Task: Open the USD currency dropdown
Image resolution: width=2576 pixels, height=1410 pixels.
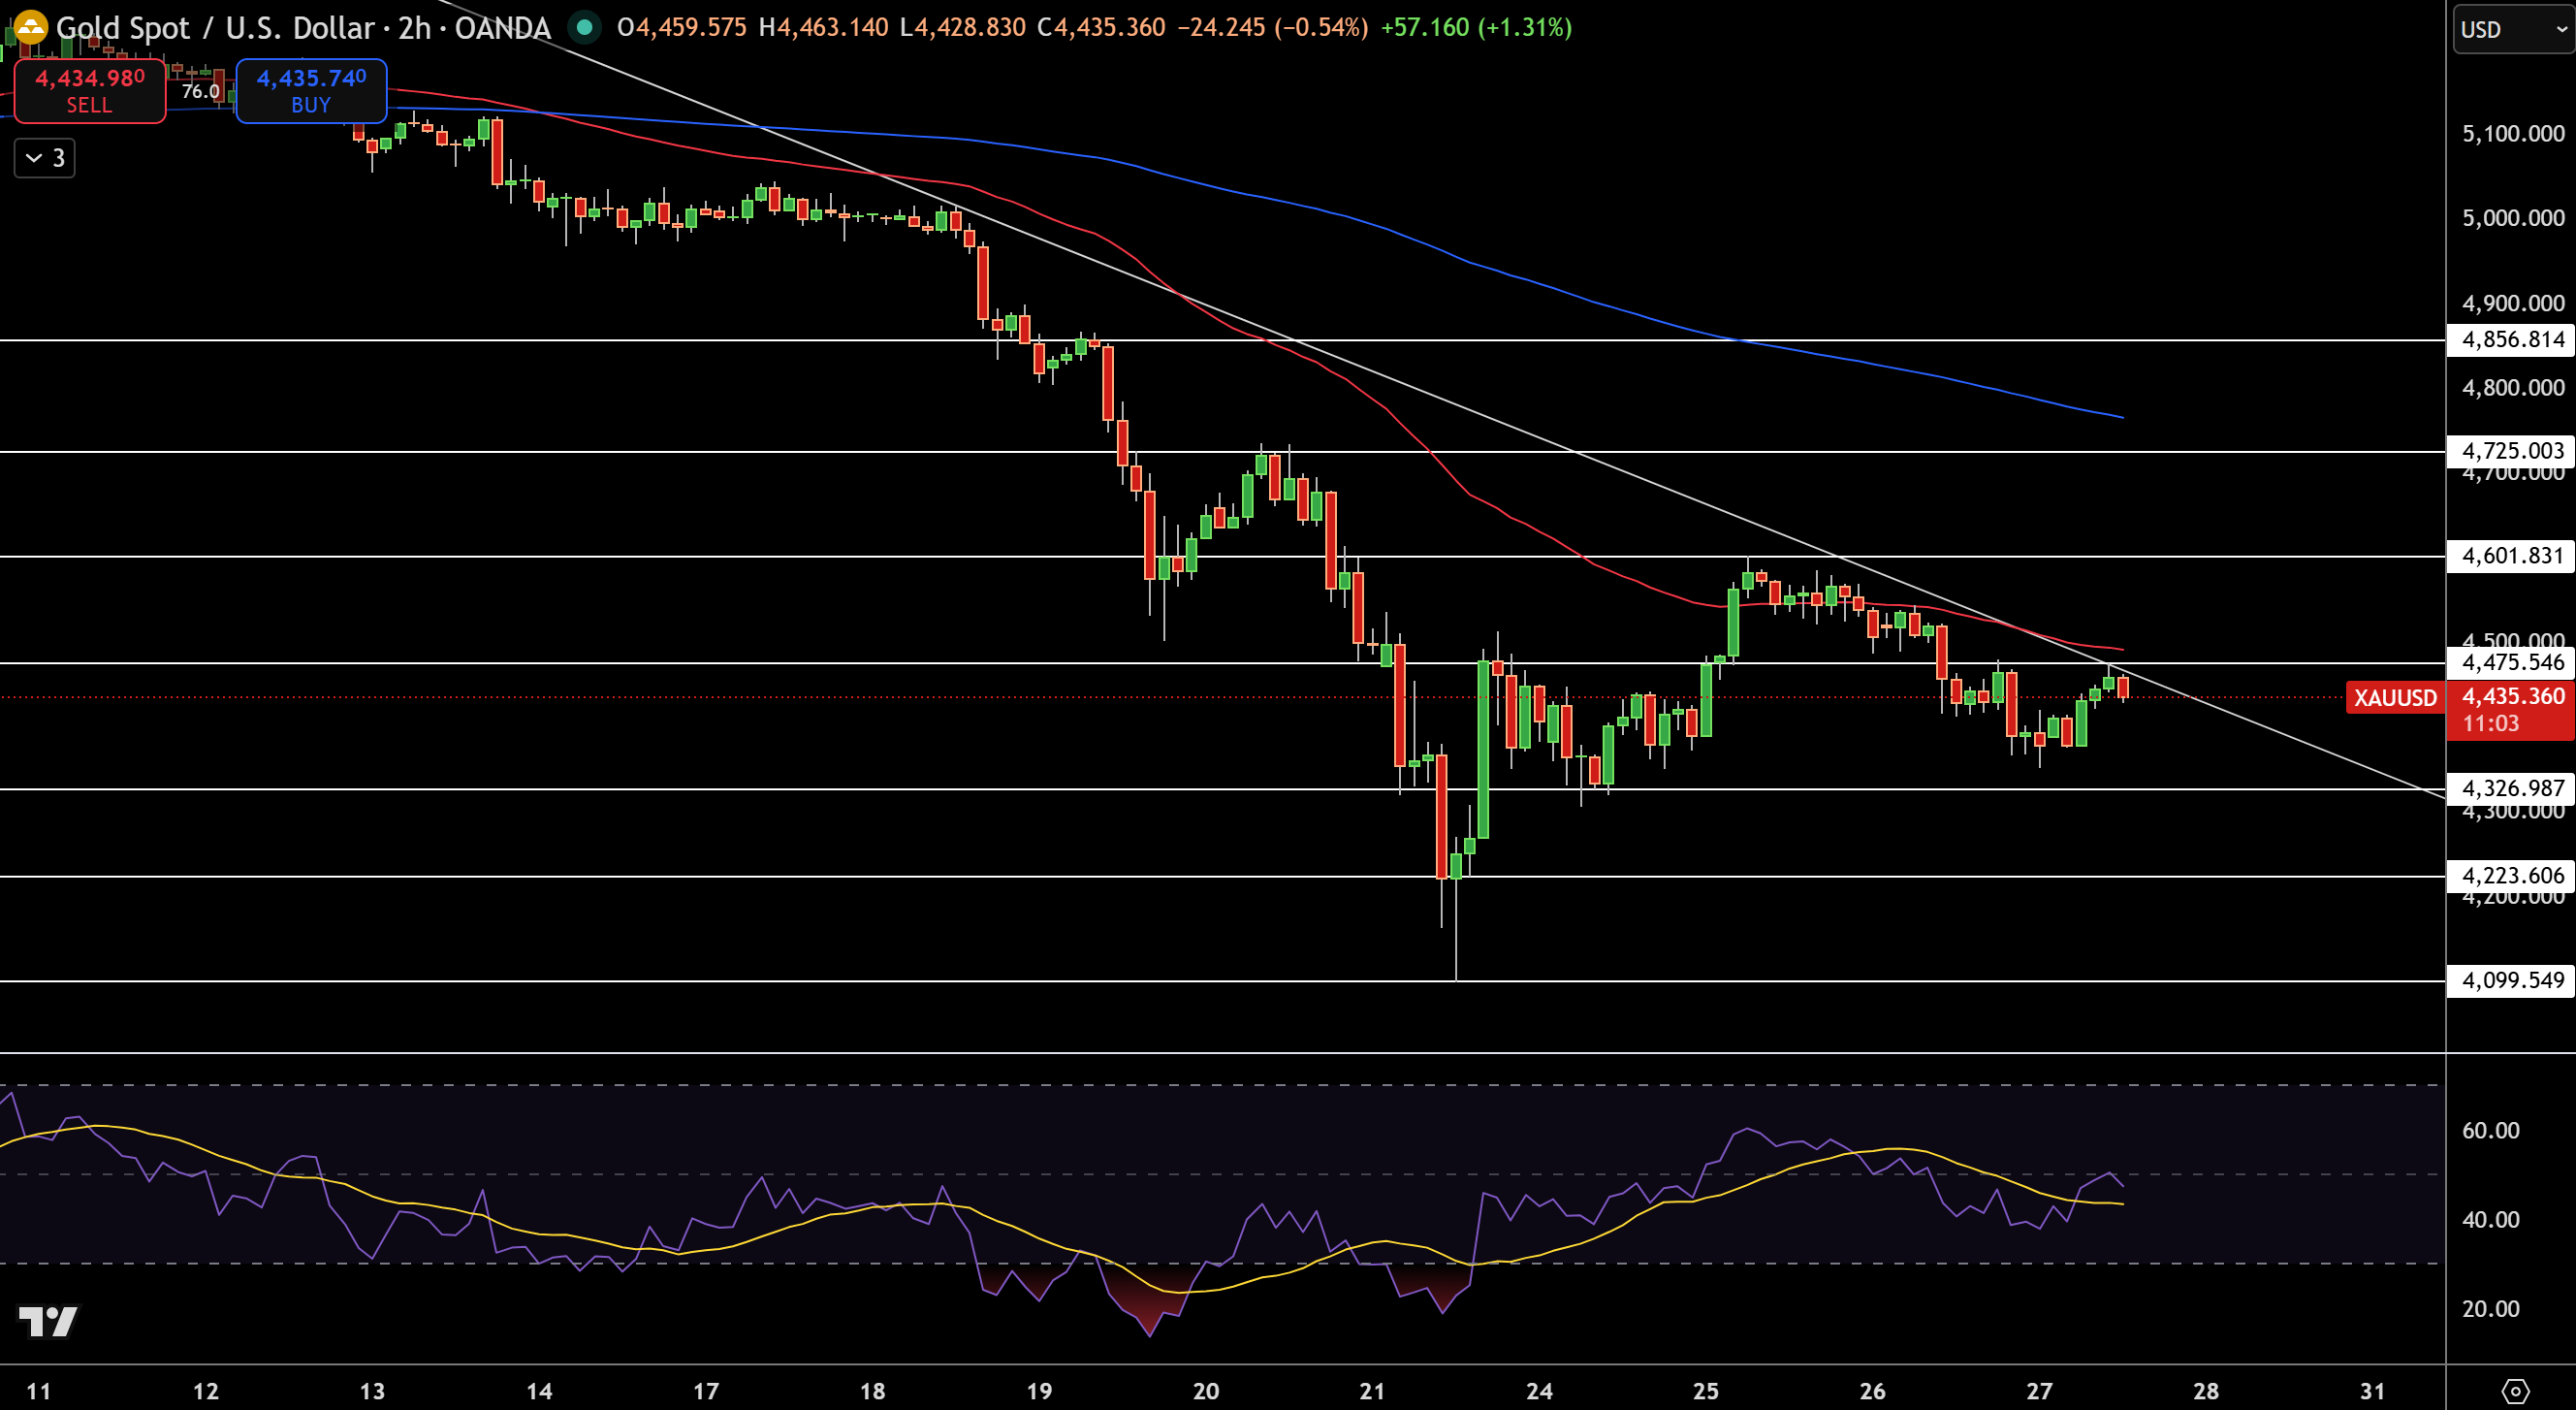Action: pyautogui.click(x=2512, y=29)
